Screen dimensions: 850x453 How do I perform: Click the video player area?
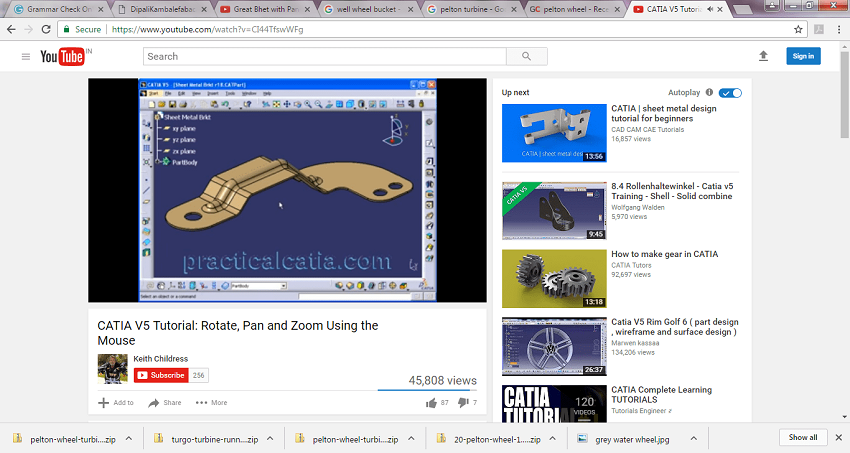pyautogui.click(x=287, y=190)
